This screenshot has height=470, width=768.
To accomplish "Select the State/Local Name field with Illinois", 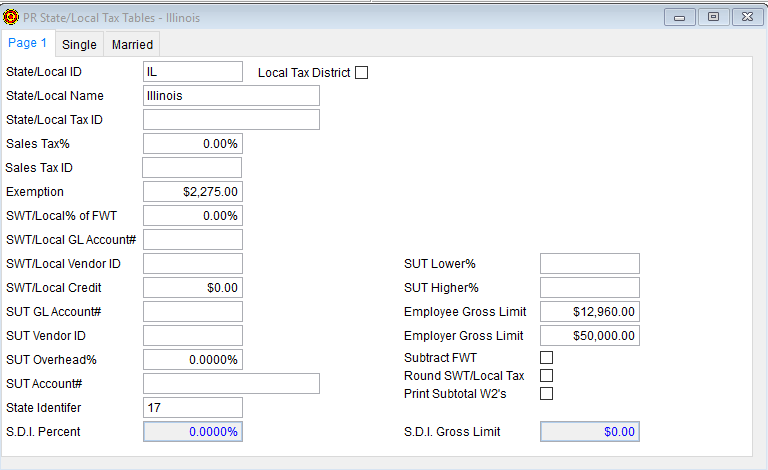I will [x=232, y=95].
